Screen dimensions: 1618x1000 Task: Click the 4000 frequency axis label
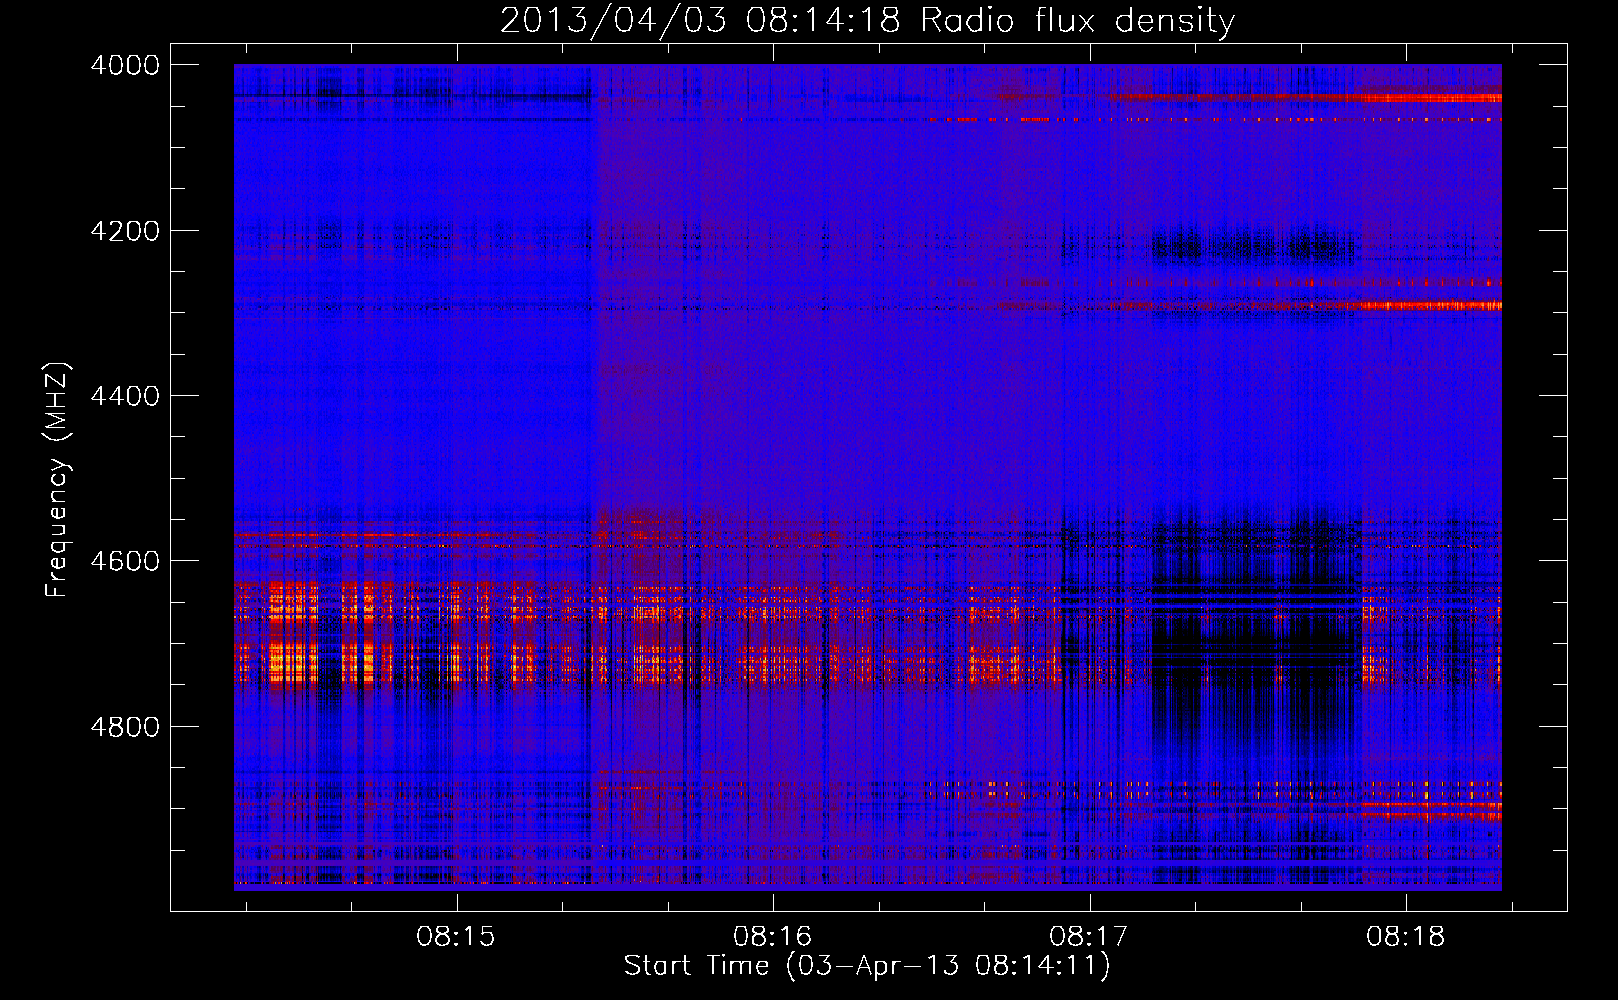click(125, 65)
